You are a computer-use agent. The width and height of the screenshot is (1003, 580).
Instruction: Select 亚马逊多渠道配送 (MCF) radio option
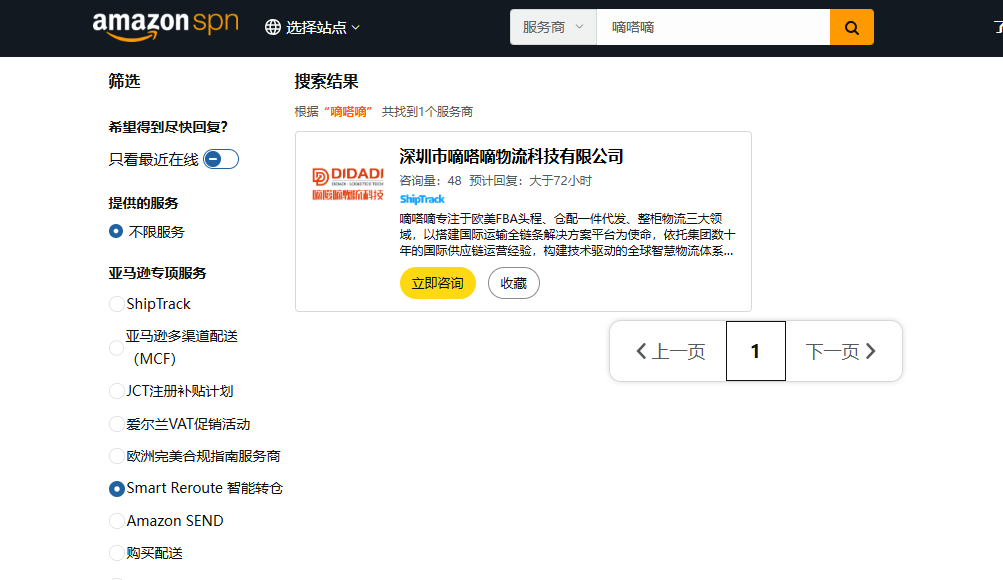(116, 348)
